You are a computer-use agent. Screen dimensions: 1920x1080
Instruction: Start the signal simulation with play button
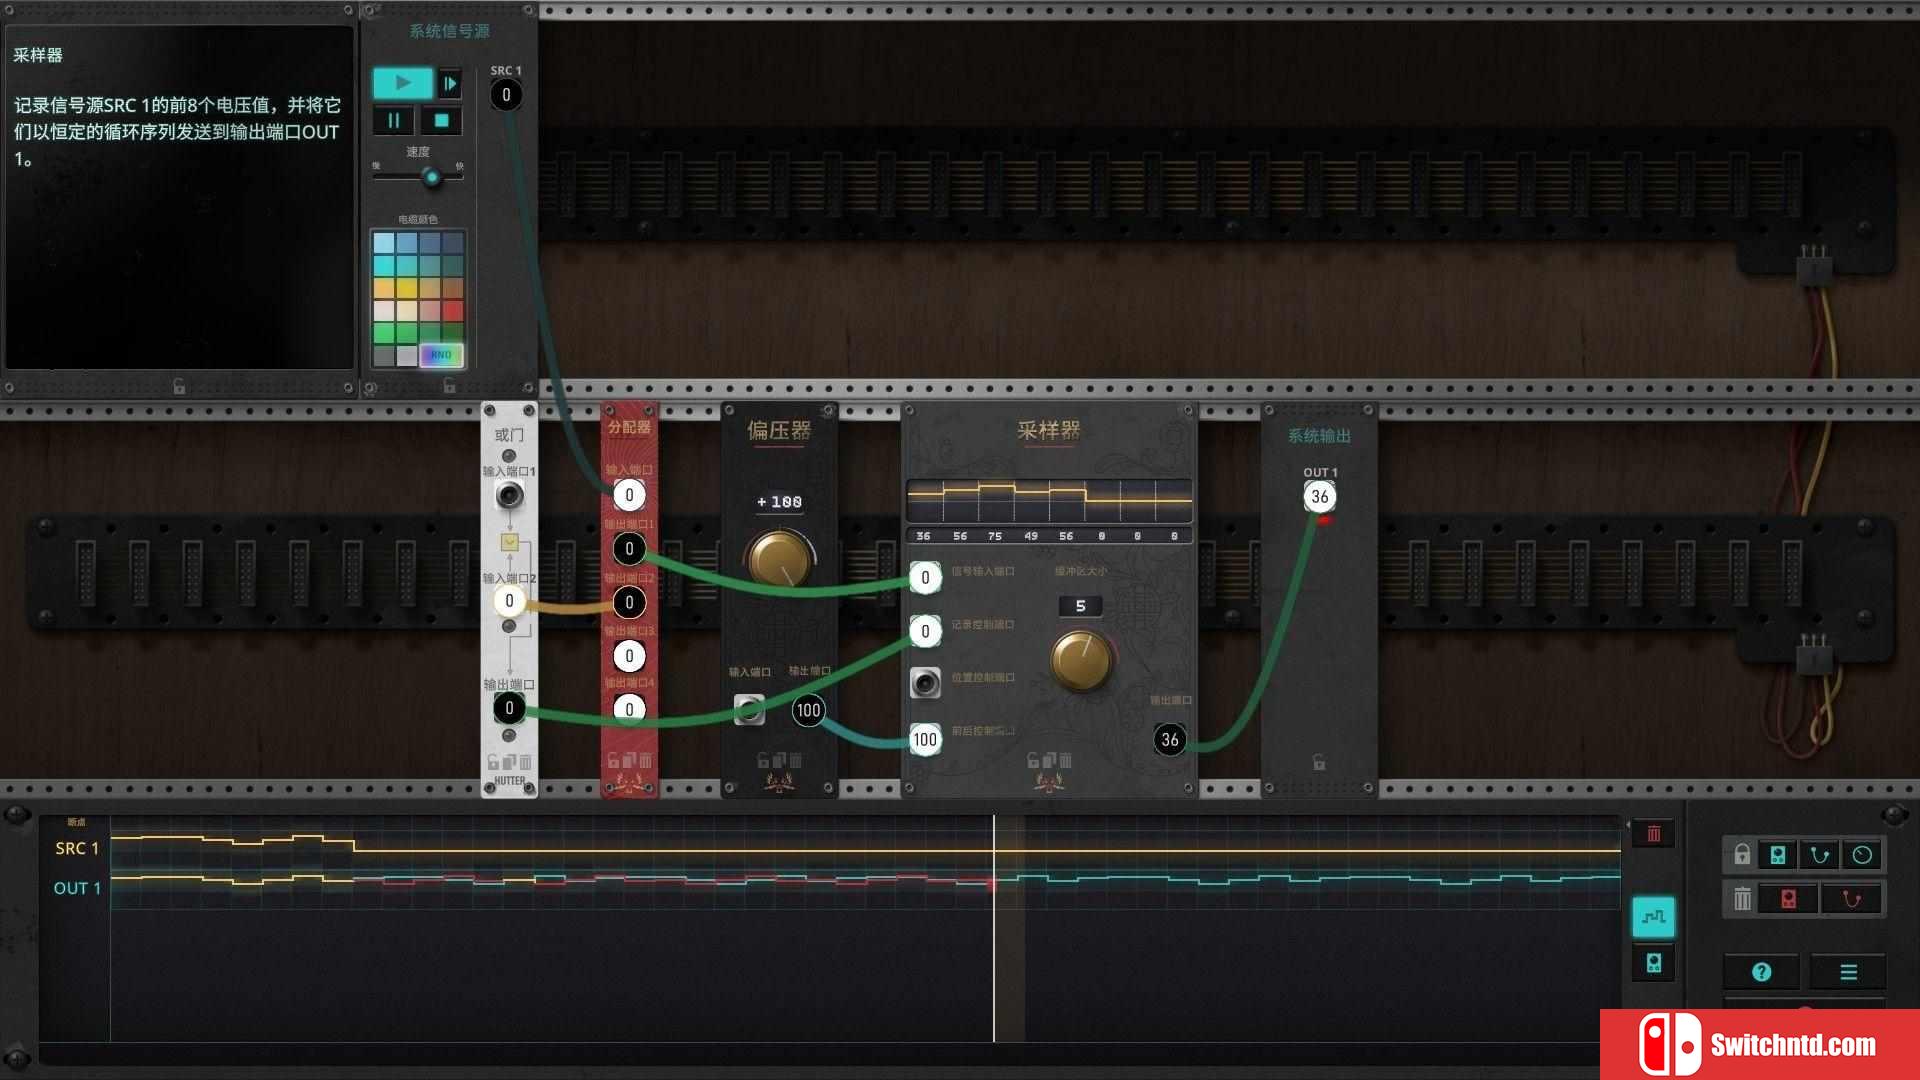click(x=402, y=83)
